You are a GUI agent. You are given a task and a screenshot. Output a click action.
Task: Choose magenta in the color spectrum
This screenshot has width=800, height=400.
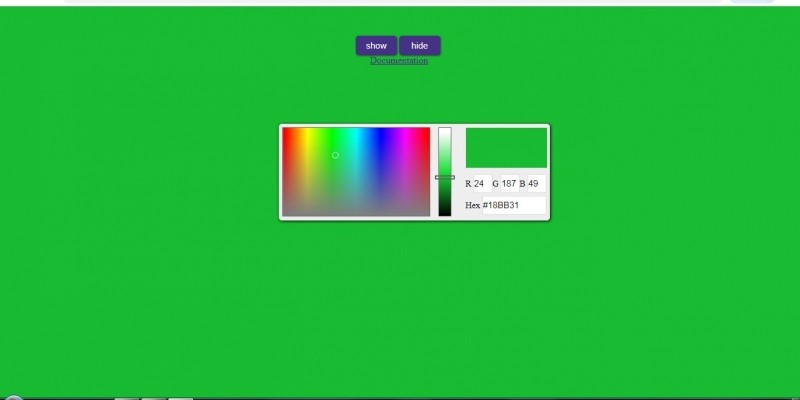tap(405, 131)
